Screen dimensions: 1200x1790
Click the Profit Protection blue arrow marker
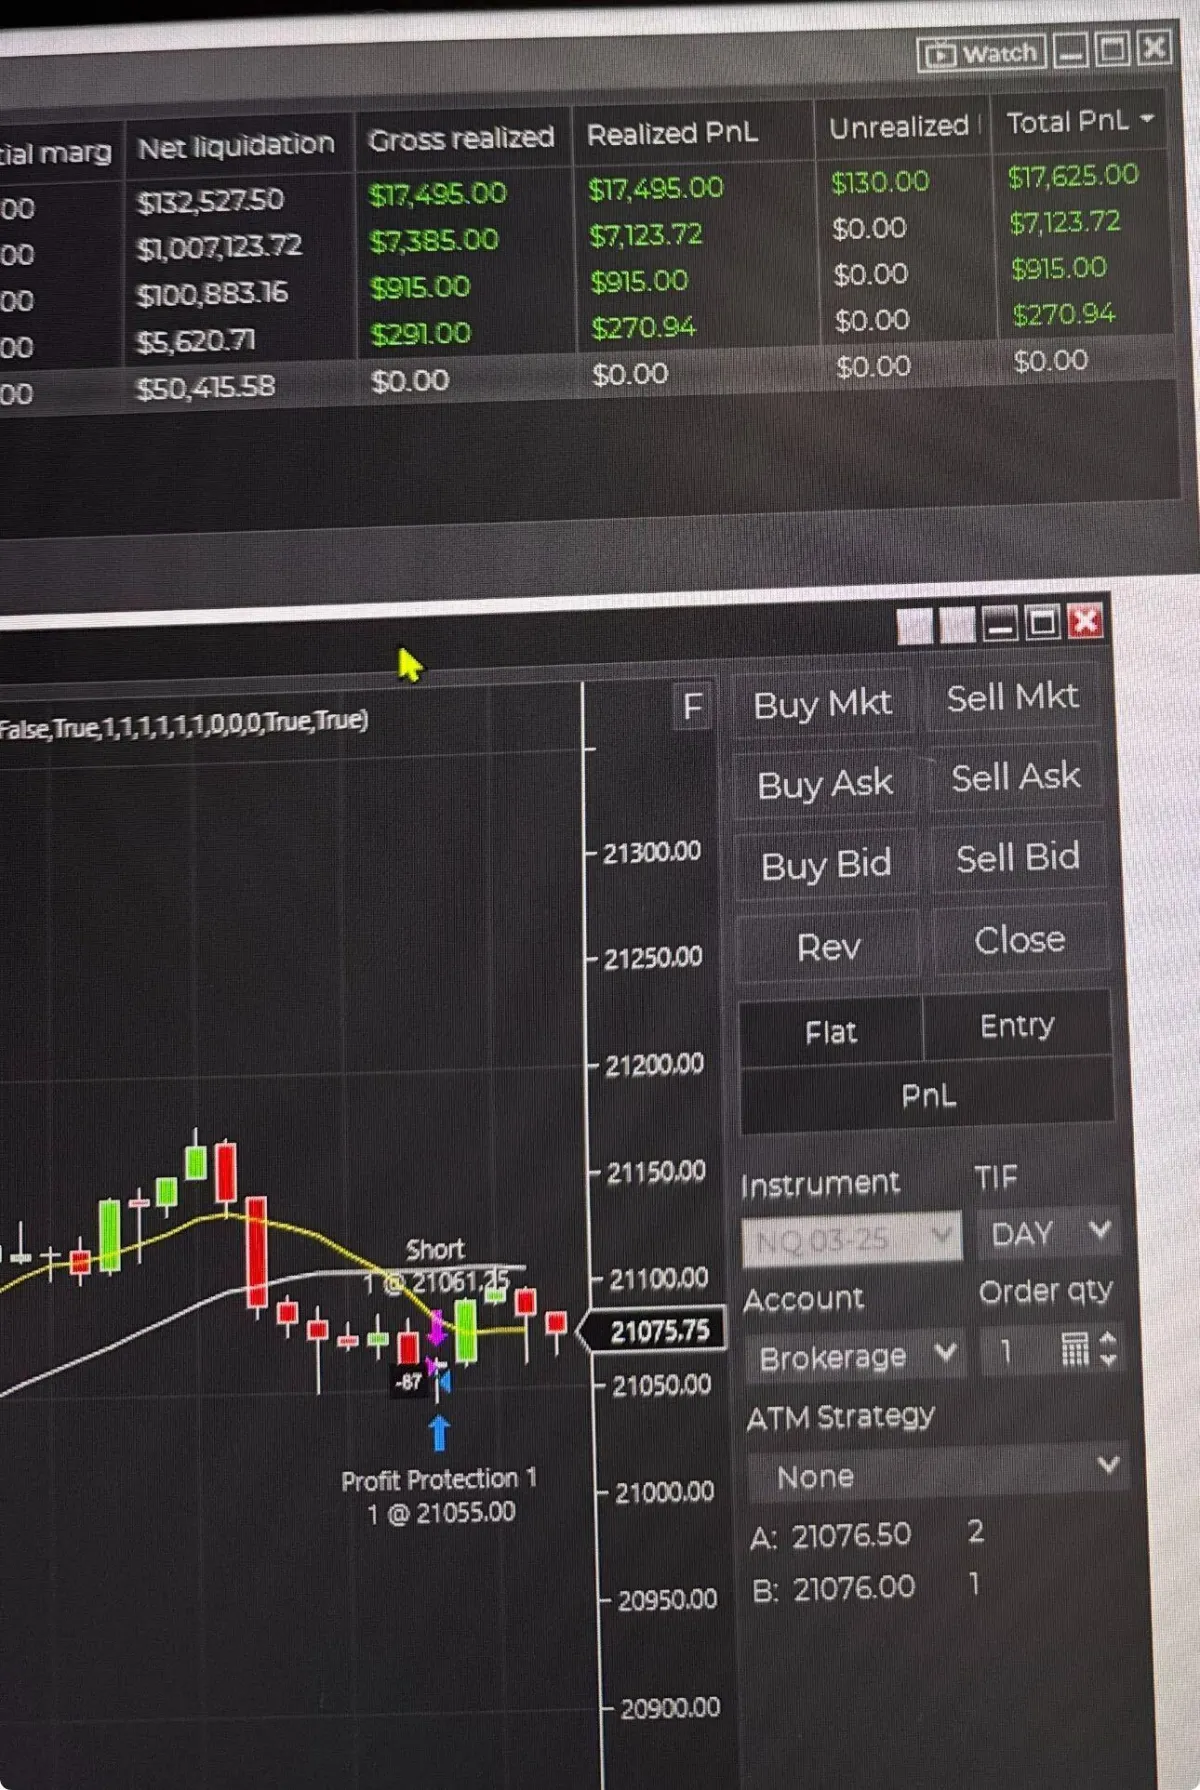[x=439, y=1432]
